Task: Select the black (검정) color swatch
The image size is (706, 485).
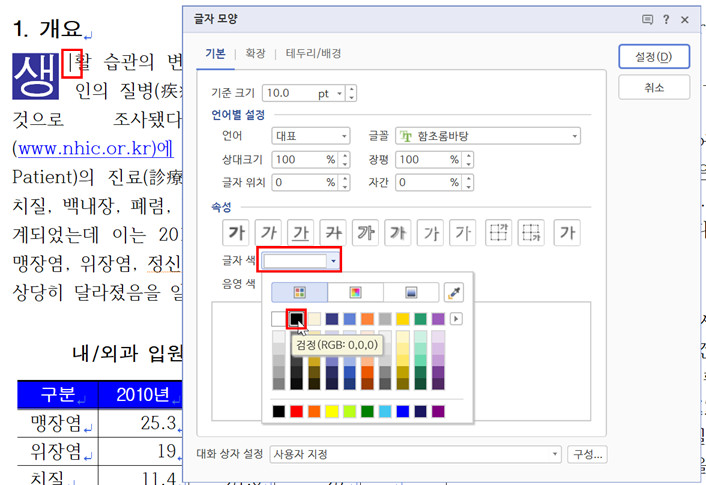Action: [x=296, y=319]
